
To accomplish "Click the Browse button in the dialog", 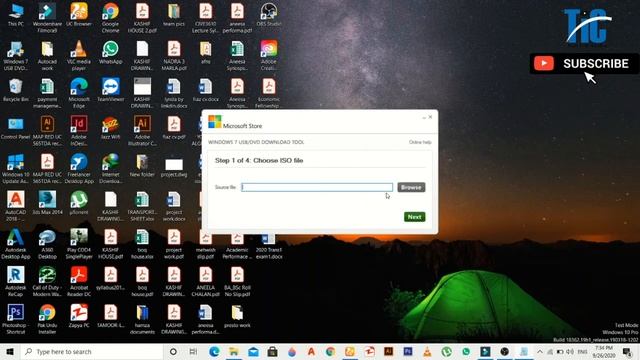I will (411, 187).
